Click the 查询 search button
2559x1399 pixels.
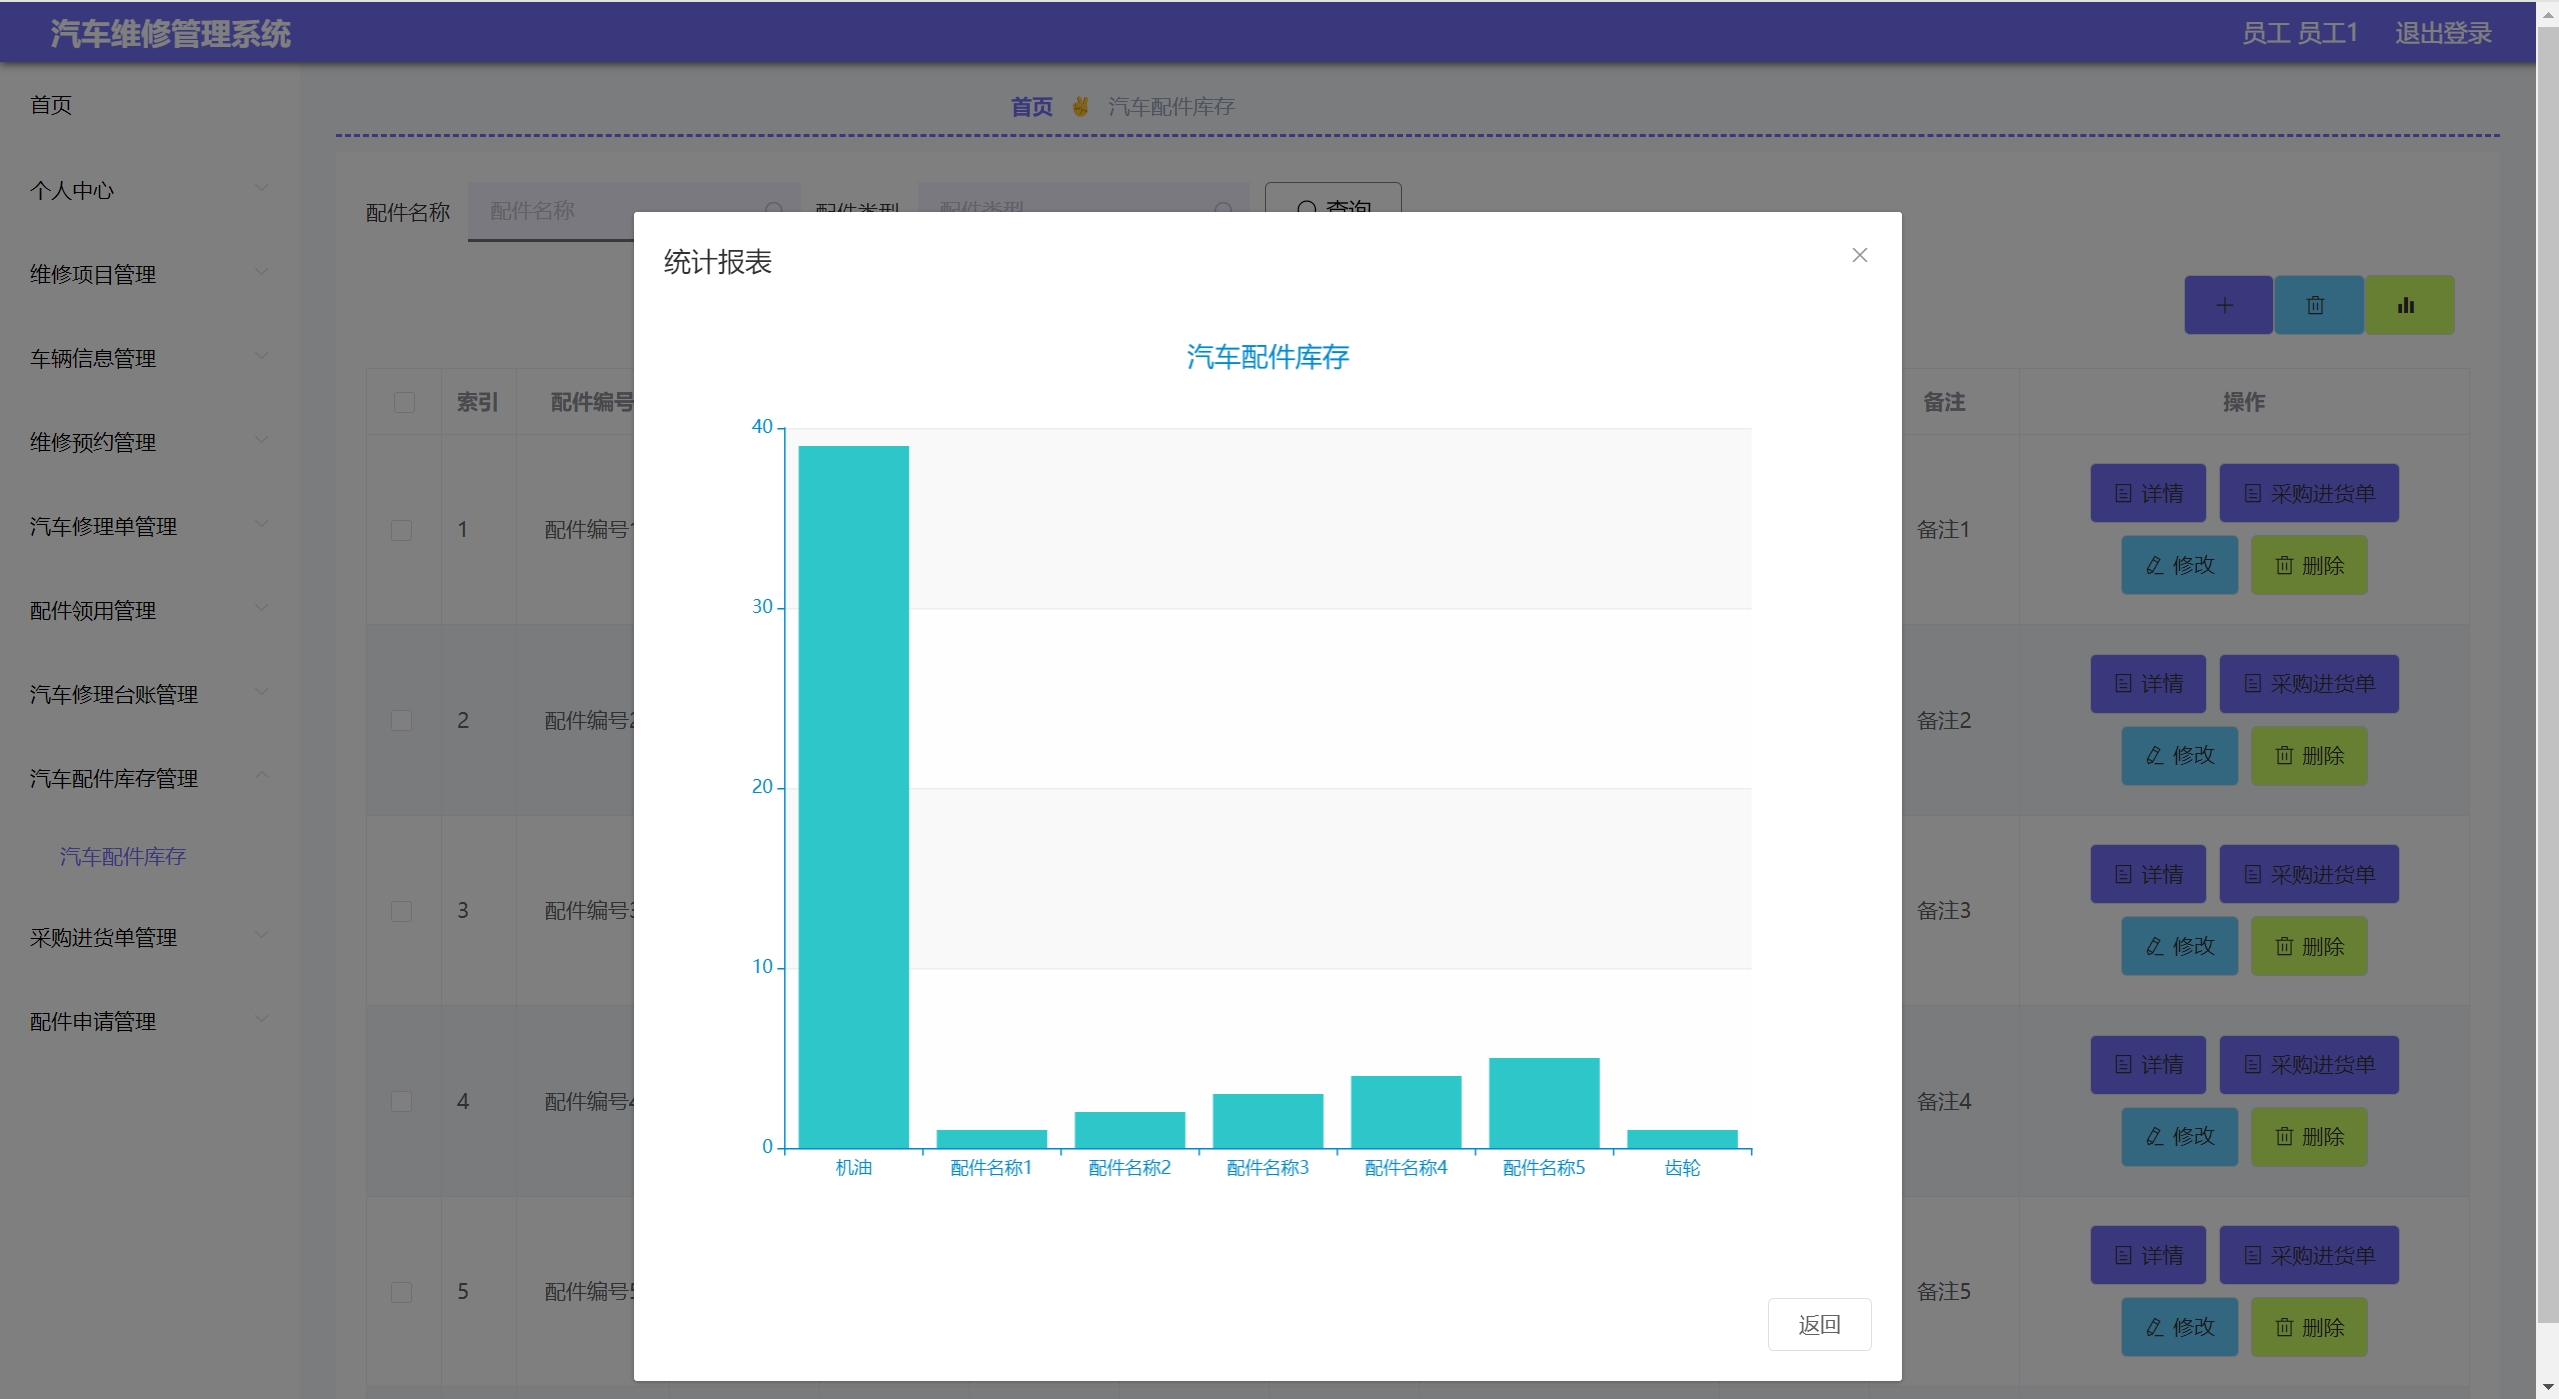(x=1332, y=200)
